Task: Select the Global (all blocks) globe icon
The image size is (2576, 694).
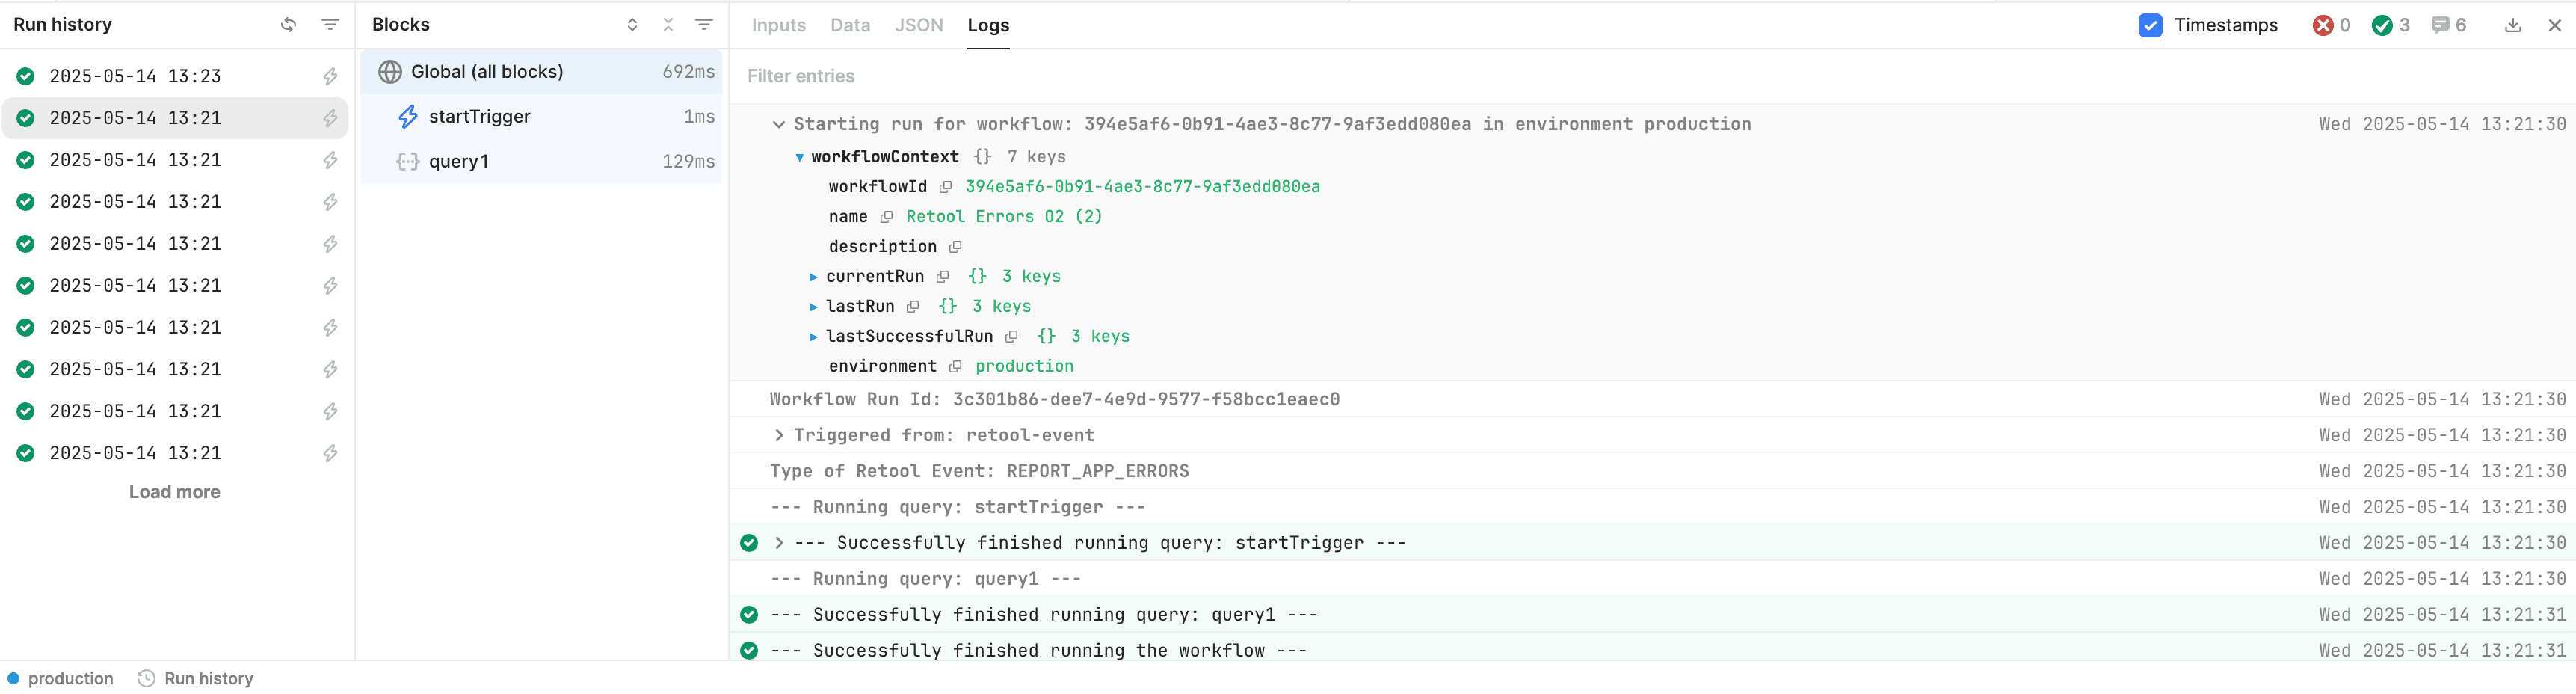Action: [389, 71]
